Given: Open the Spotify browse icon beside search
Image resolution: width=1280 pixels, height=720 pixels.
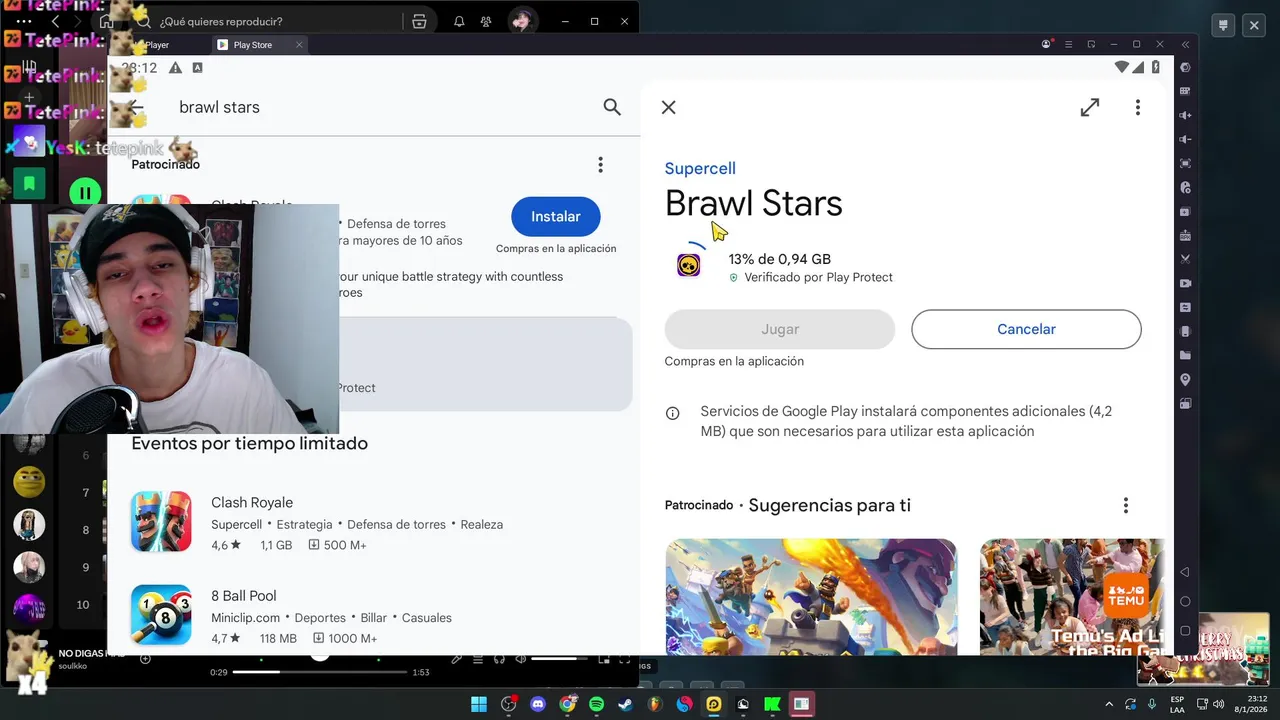Looking at the screenshot, I should tap(419, 21).
